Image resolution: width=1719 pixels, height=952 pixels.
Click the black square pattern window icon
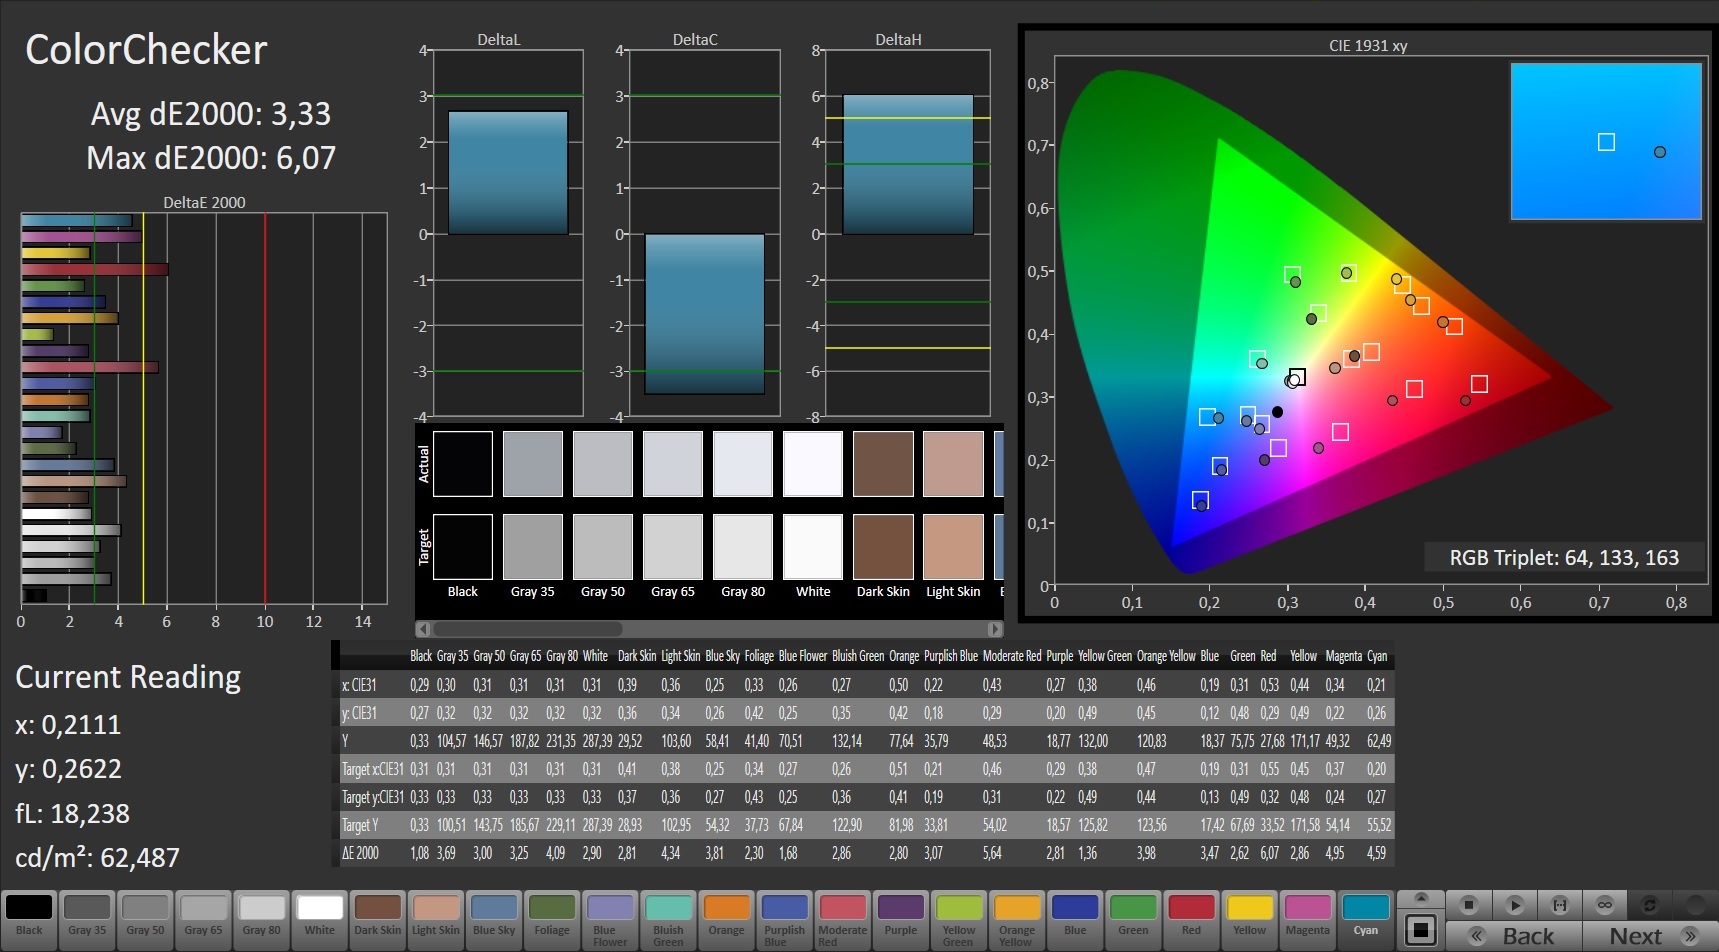point(1421,929)
